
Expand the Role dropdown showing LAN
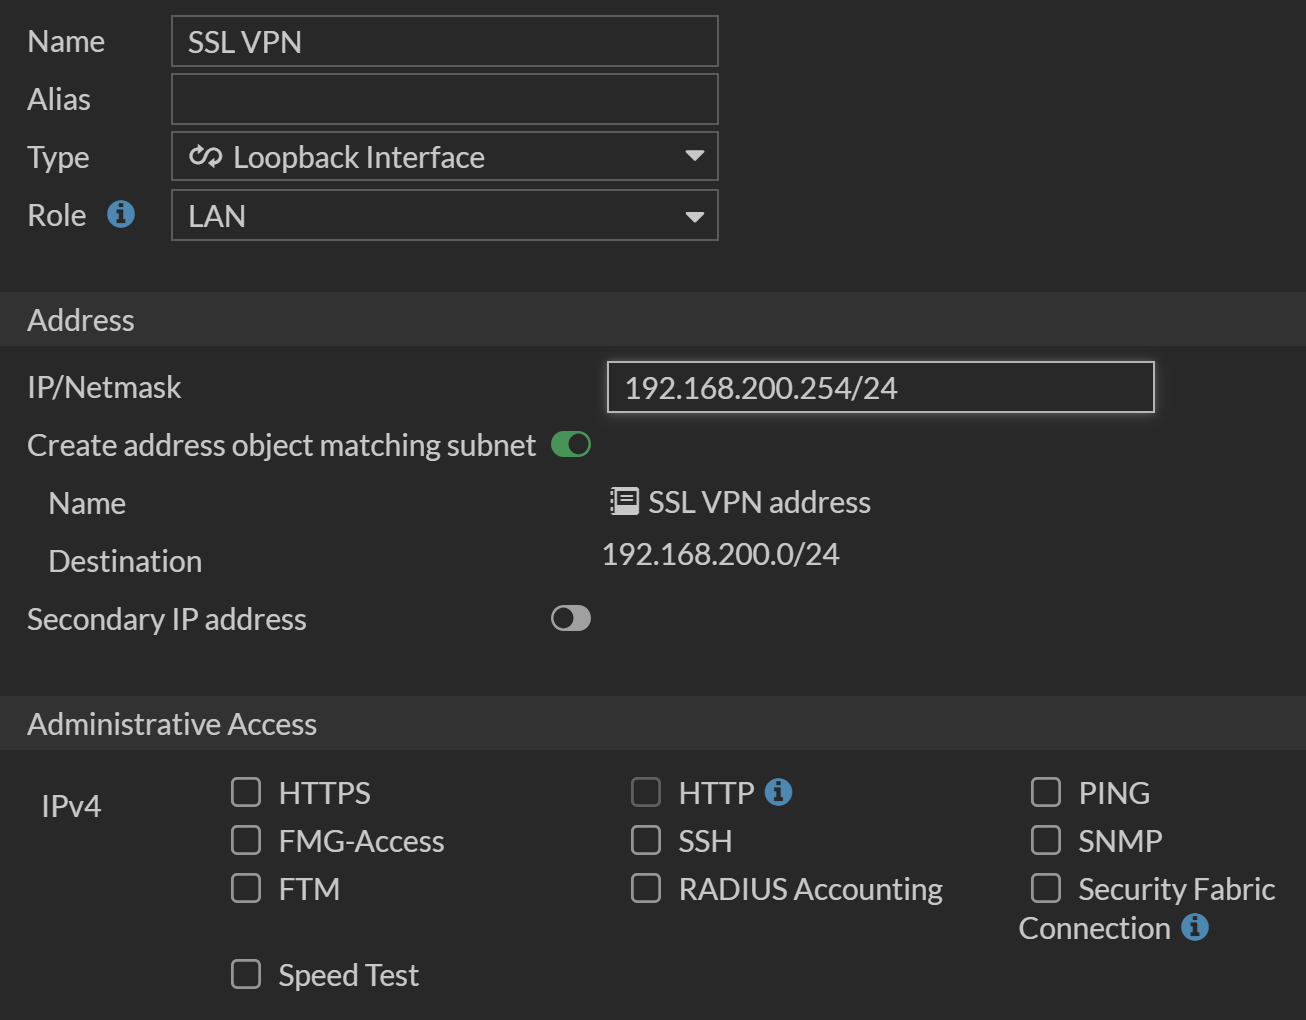click(694, 216)
